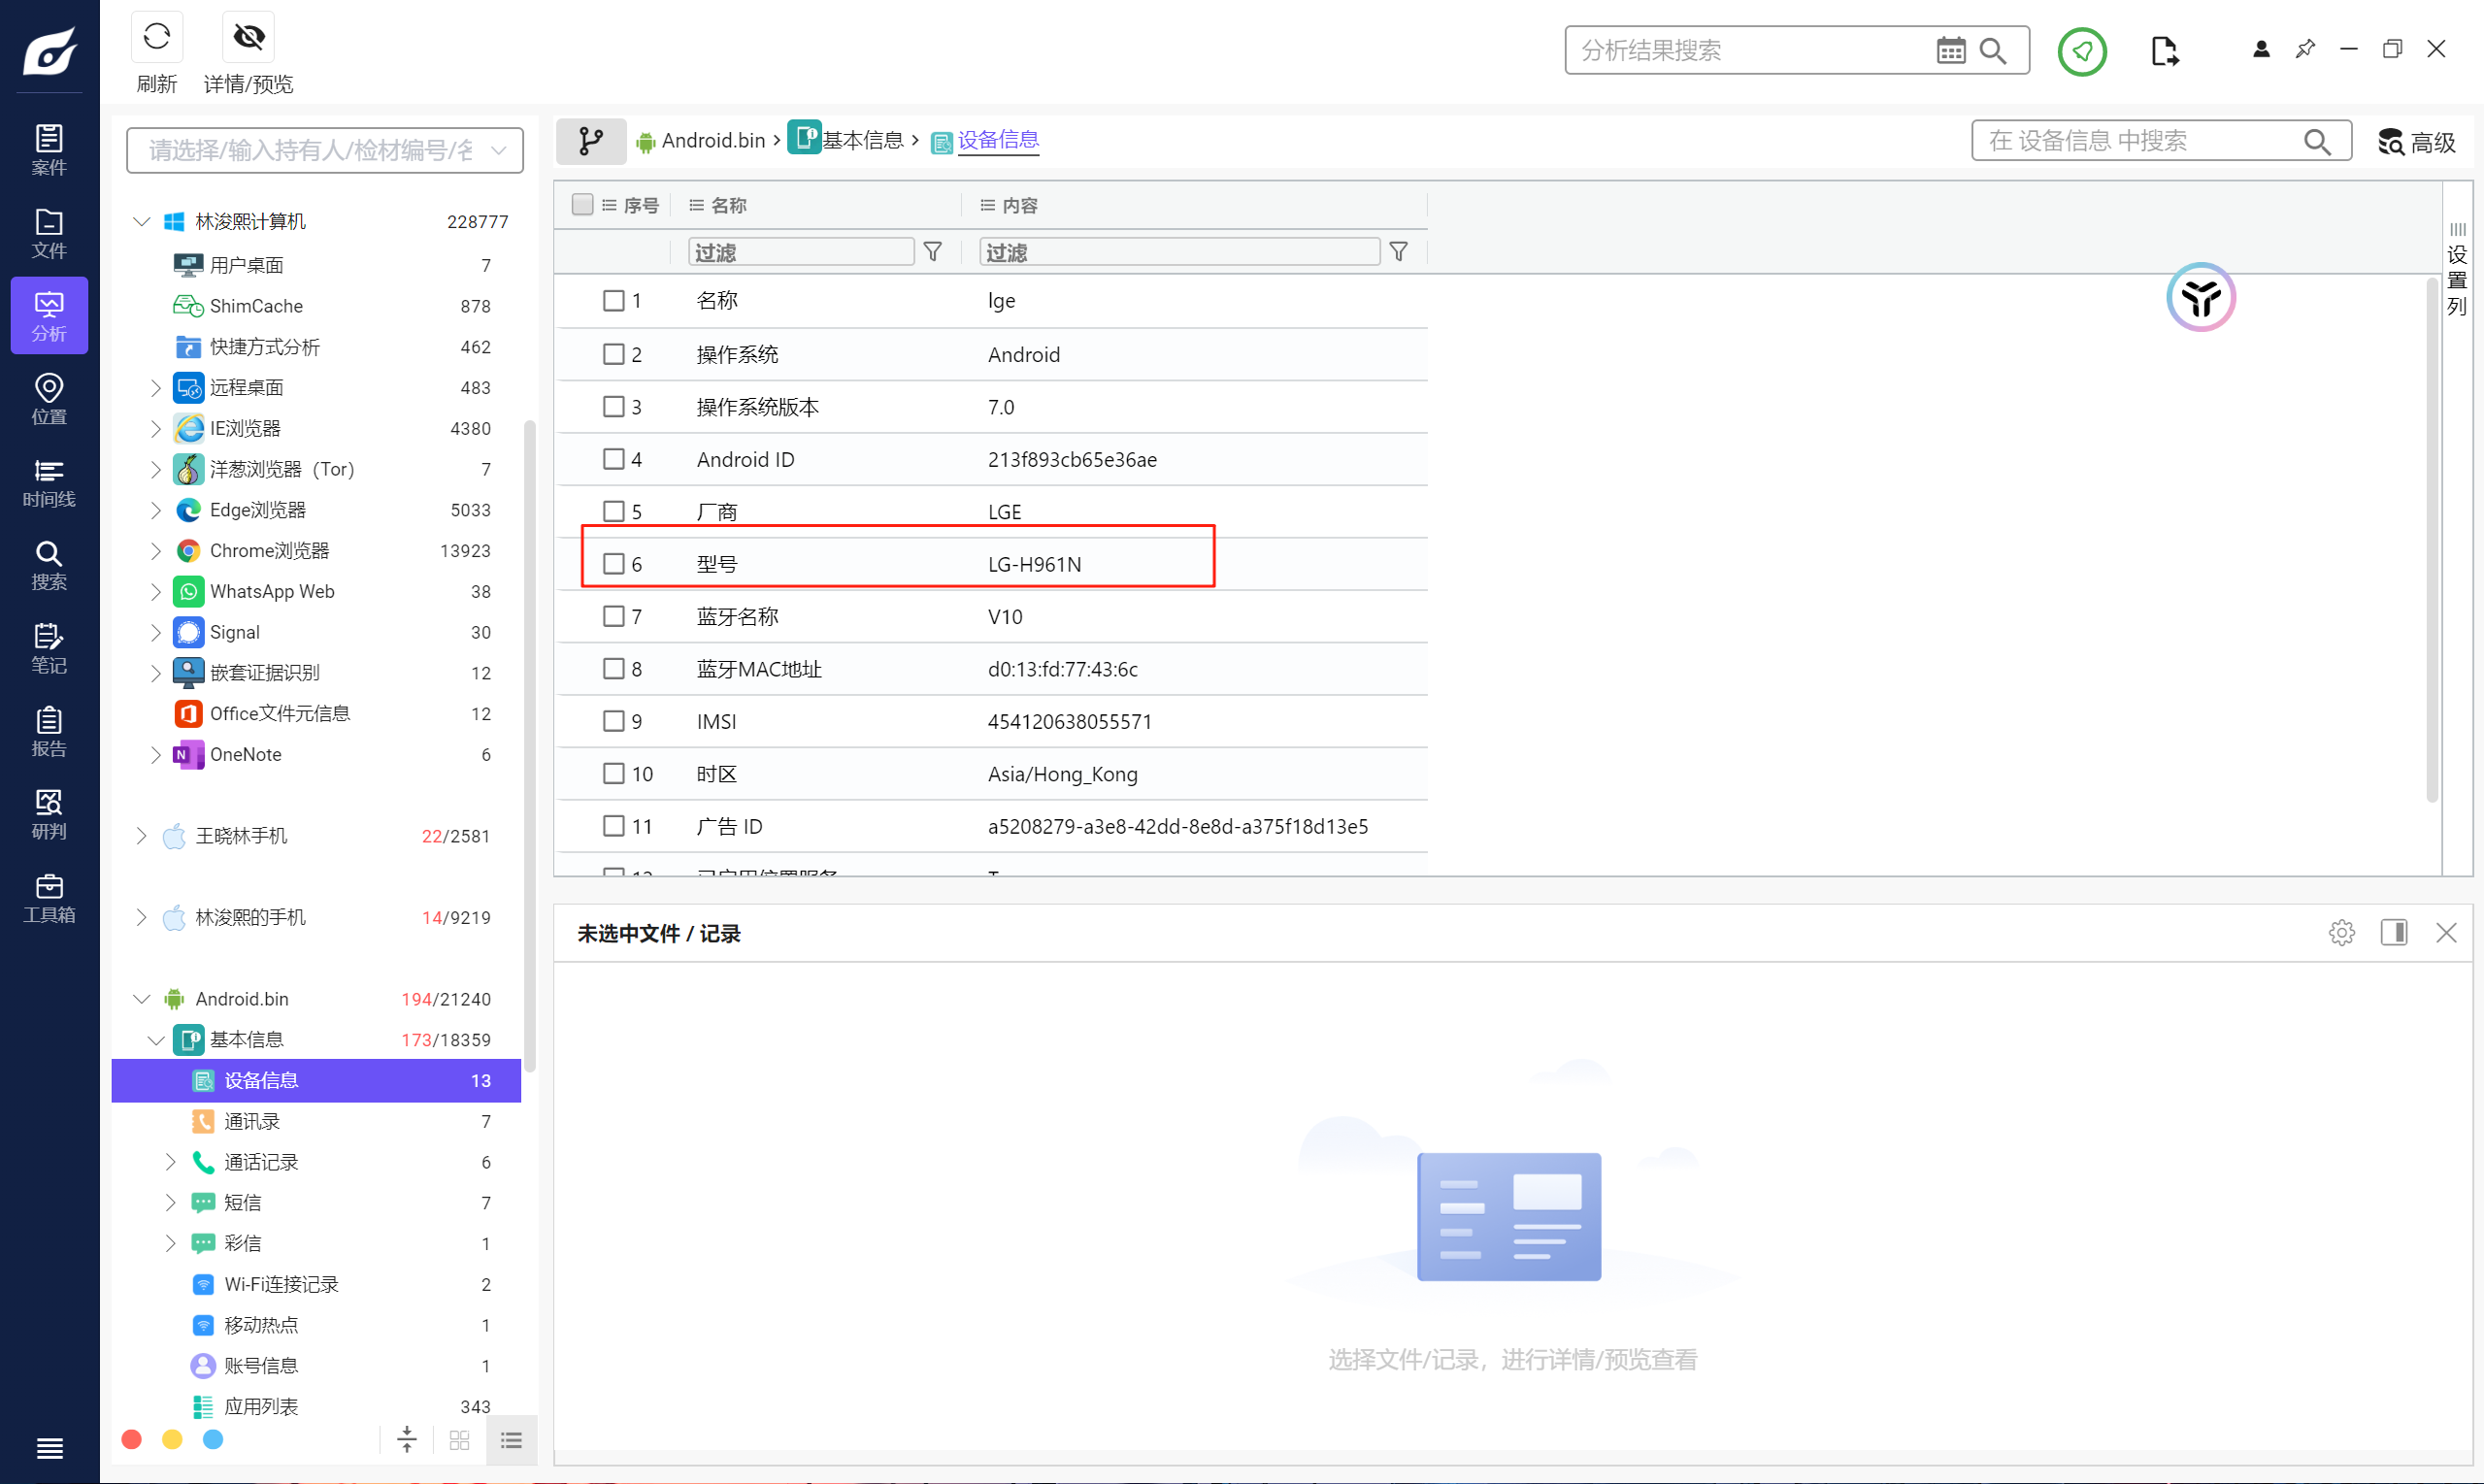Check the checkbox for row 9 IMSI

click(x=613, y=721)
